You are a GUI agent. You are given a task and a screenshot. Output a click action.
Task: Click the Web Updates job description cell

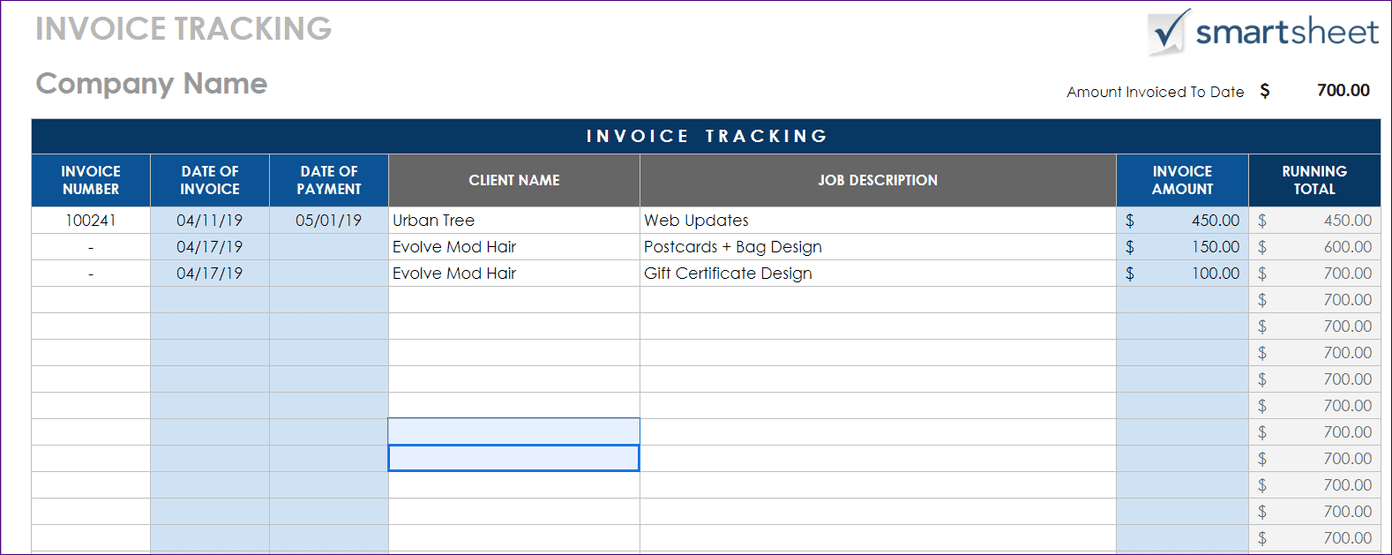(x=878, y=221)
